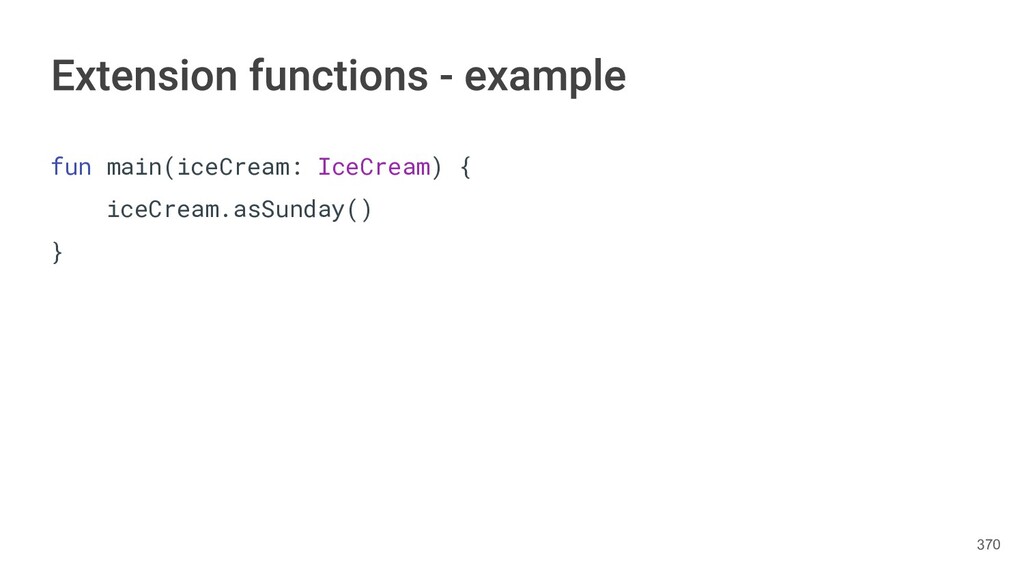Click the slide title "Extension functions - example"
The width and height of the screenshot is (1024, 576).
pyautogui.click(x=338, y=76)
